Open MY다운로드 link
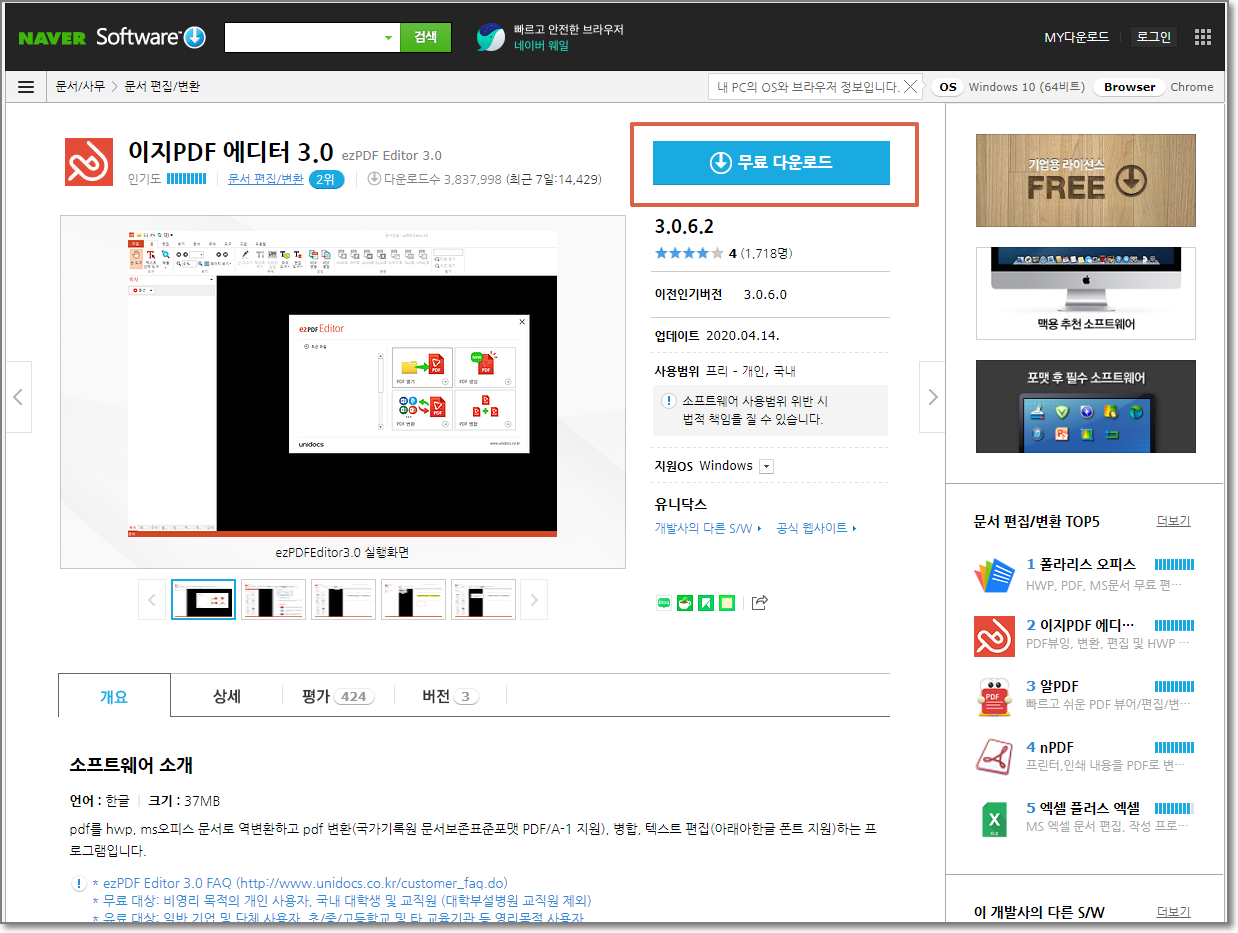Screen dimensions: 1238x933 (x=1077, y=37)
